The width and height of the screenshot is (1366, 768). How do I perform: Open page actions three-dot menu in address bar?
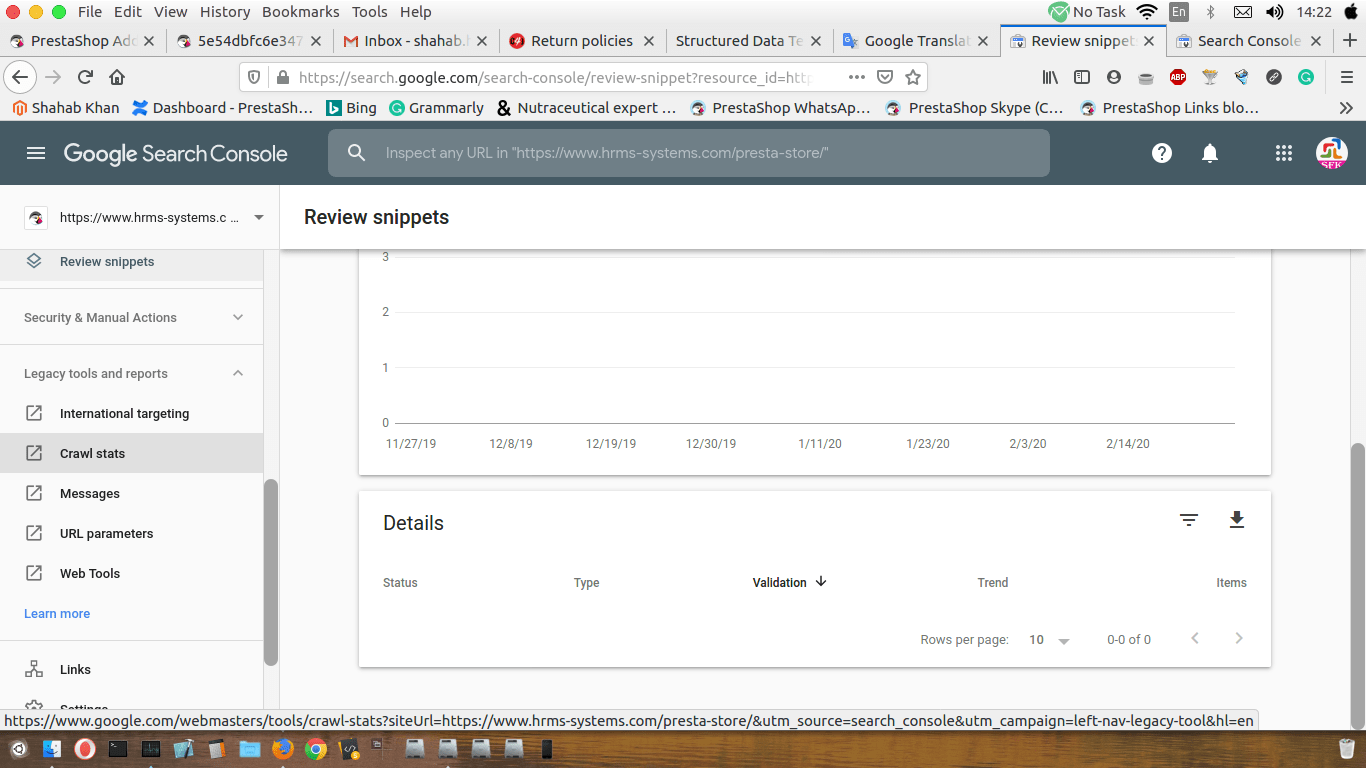(857, 77)
